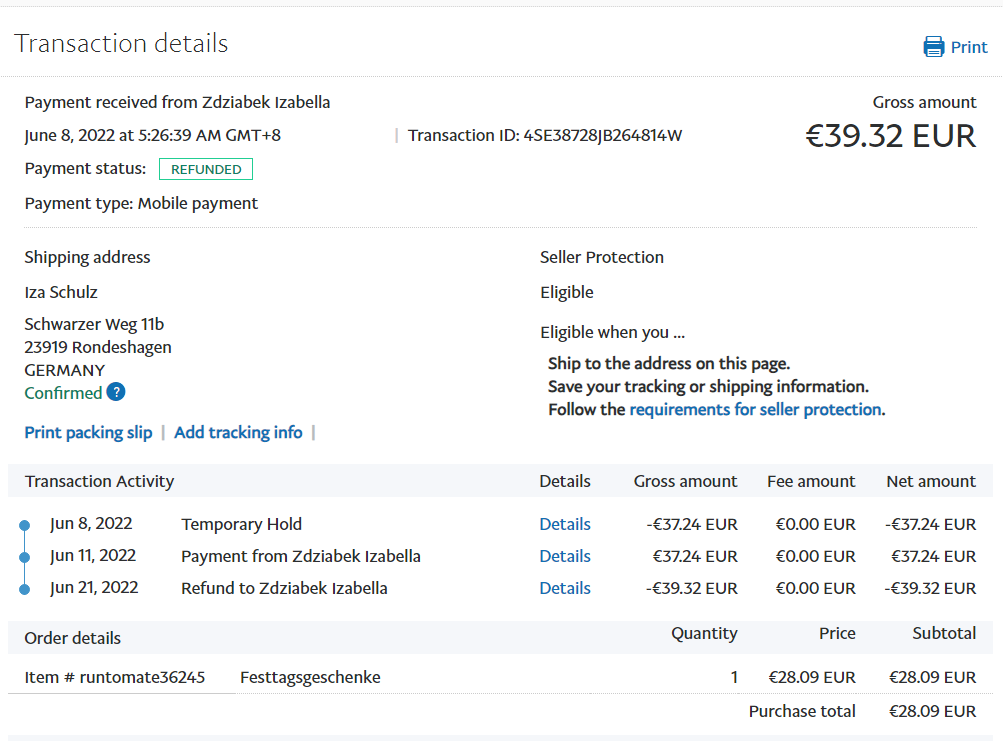Click Add tracking info link
The height and width of the screenshot is (741, 1003).
pos(238,432)
